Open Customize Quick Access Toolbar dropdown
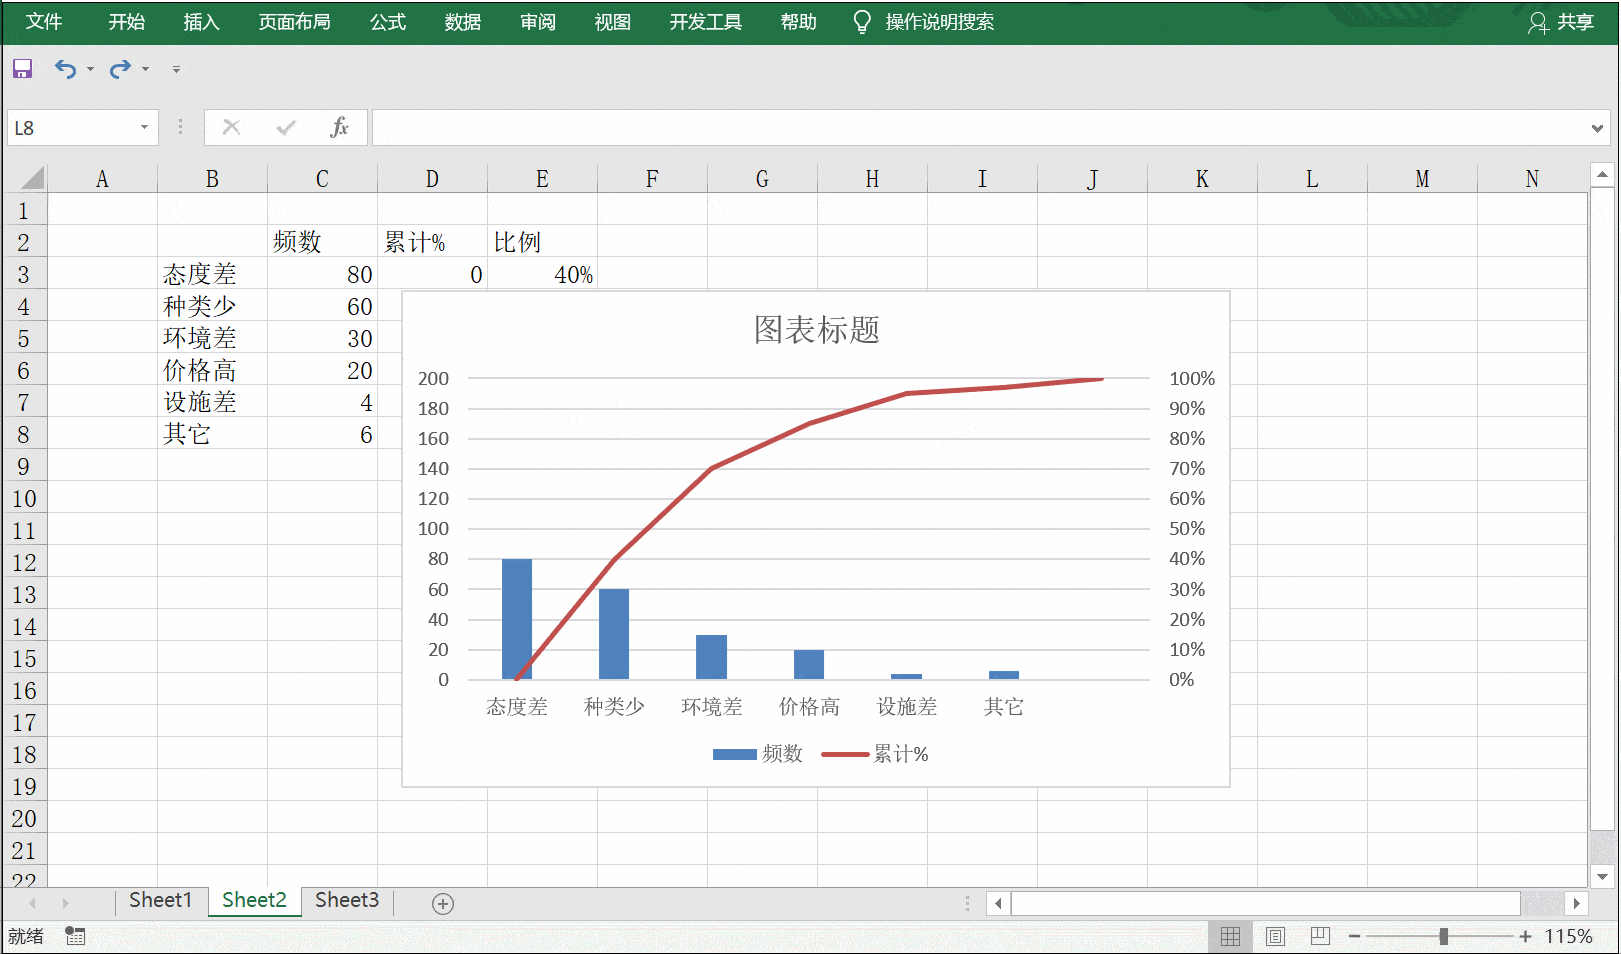Viewport: 1621px width, 954px height. pos(176,69)
